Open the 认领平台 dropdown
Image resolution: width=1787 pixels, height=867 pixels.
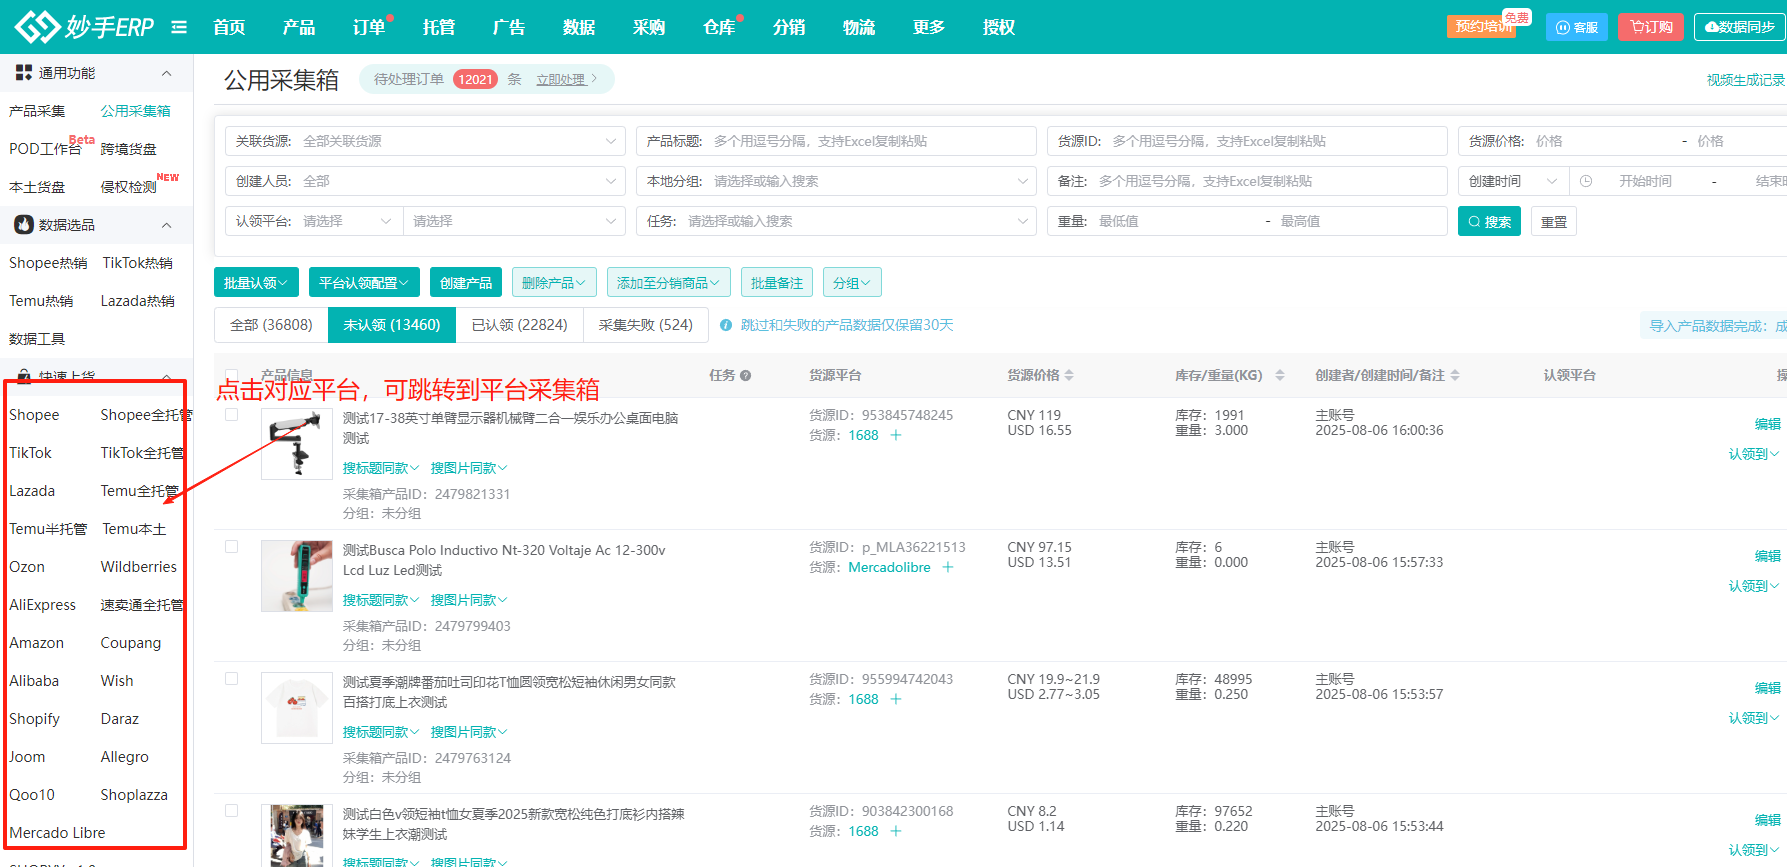coord(314,221)
